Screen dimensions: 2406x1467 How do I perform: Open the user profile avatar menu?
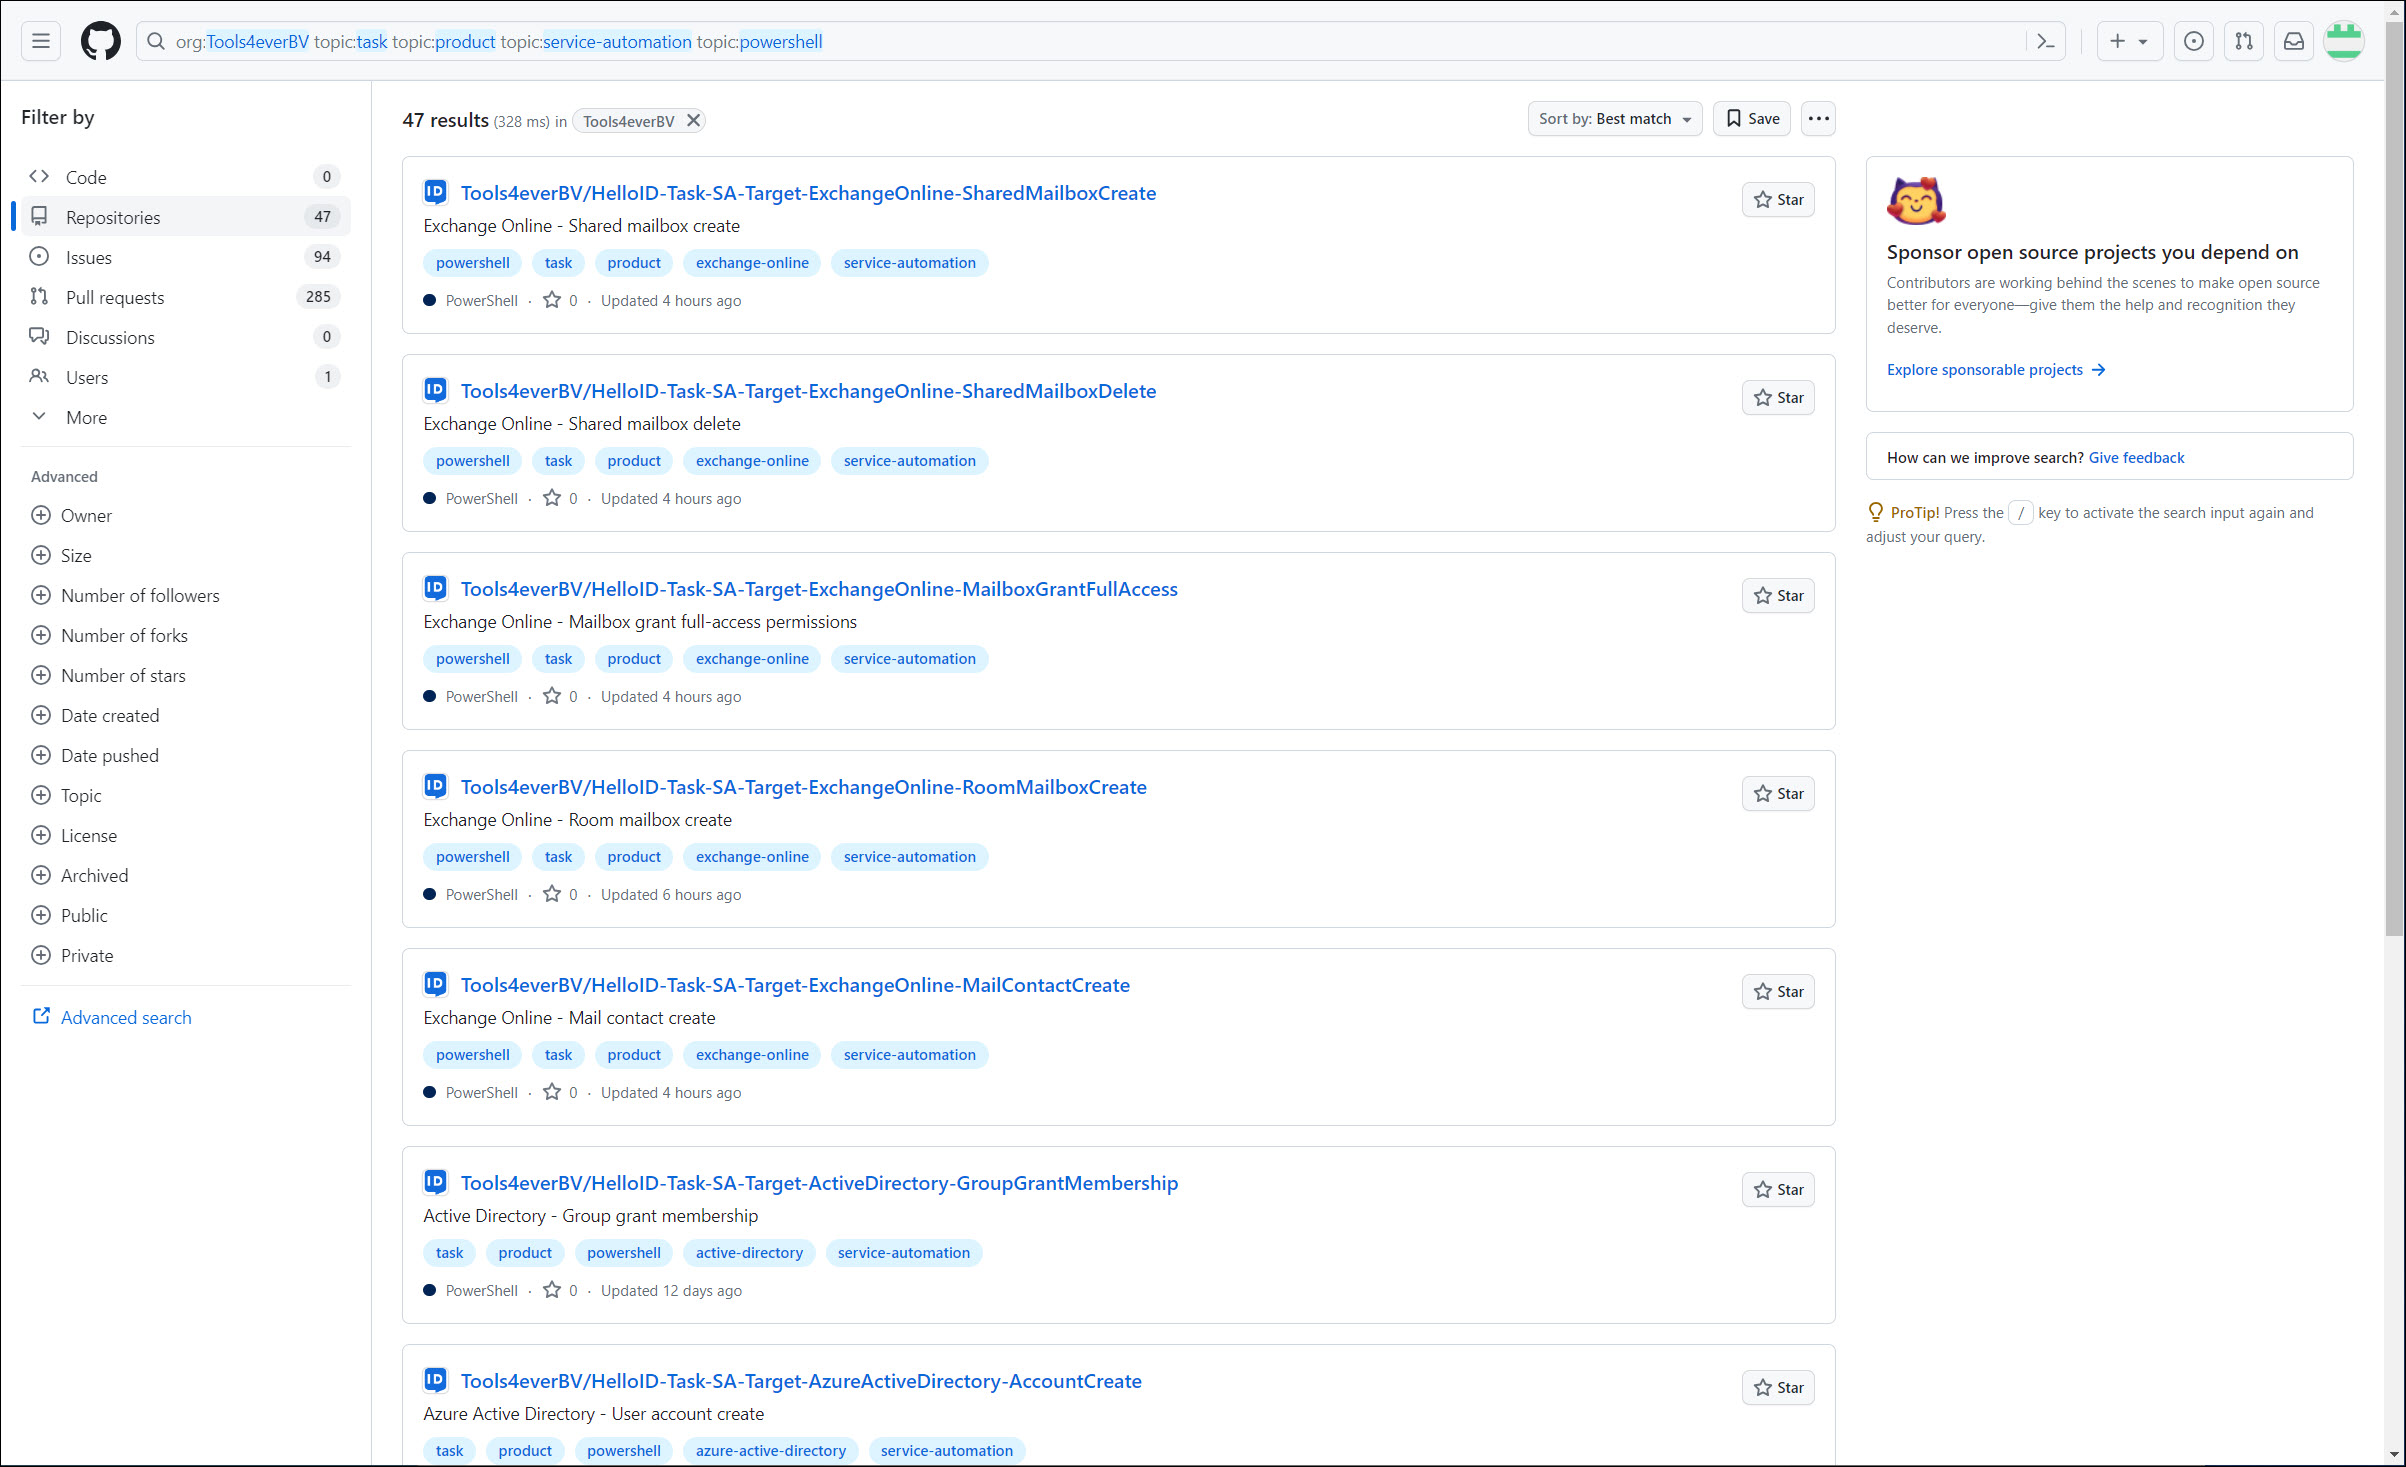(x=2343, y=41)
